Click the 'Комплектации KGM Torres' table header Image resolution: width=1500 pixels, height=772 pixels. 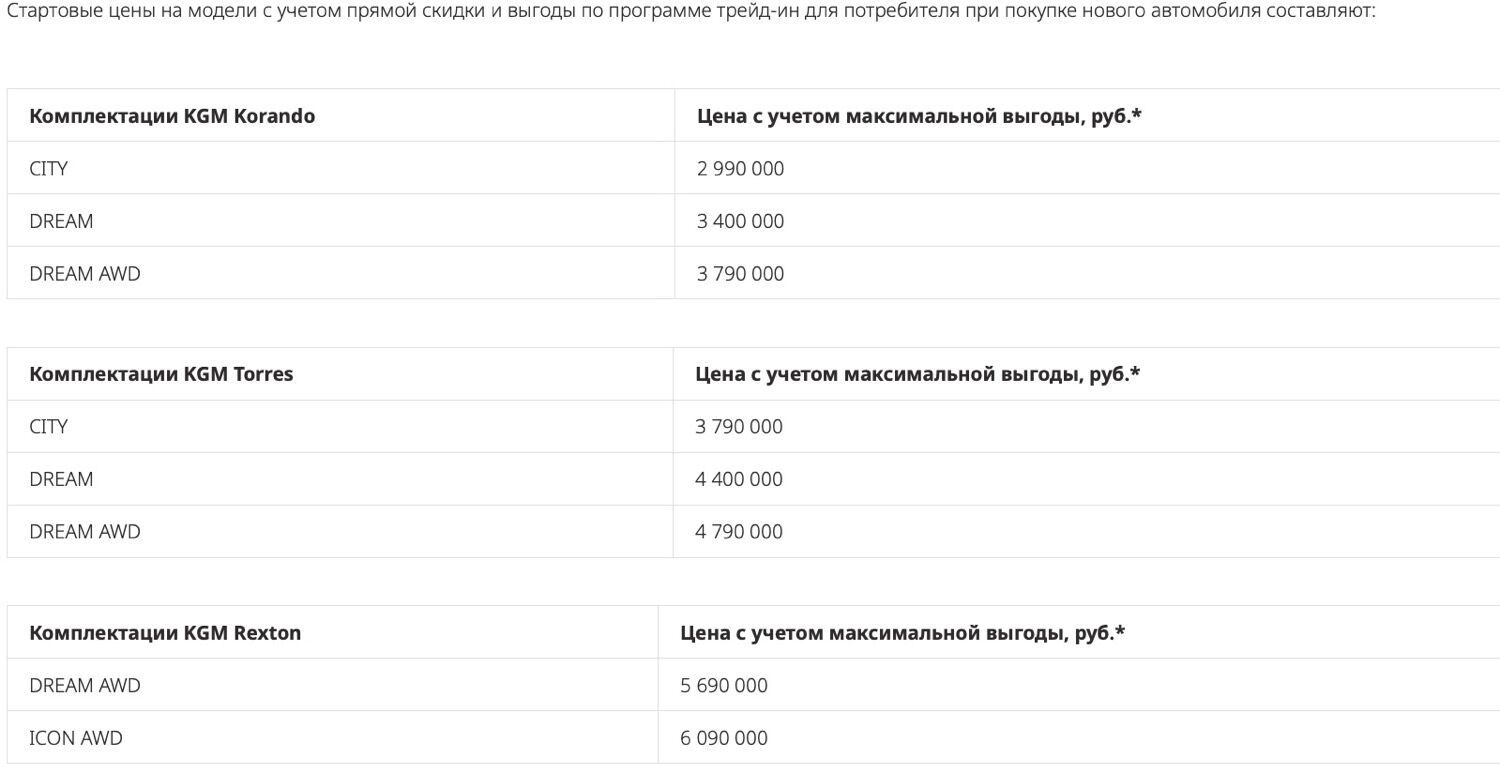[161, 374]
